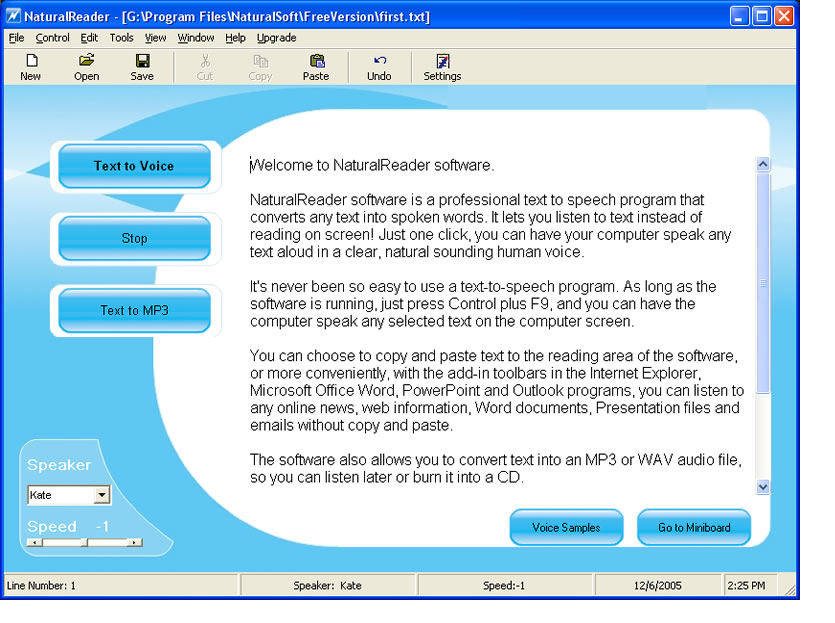Minimize the NaturalReader window
The height and width of the screenshot is (623, 835).
[738, 16]
